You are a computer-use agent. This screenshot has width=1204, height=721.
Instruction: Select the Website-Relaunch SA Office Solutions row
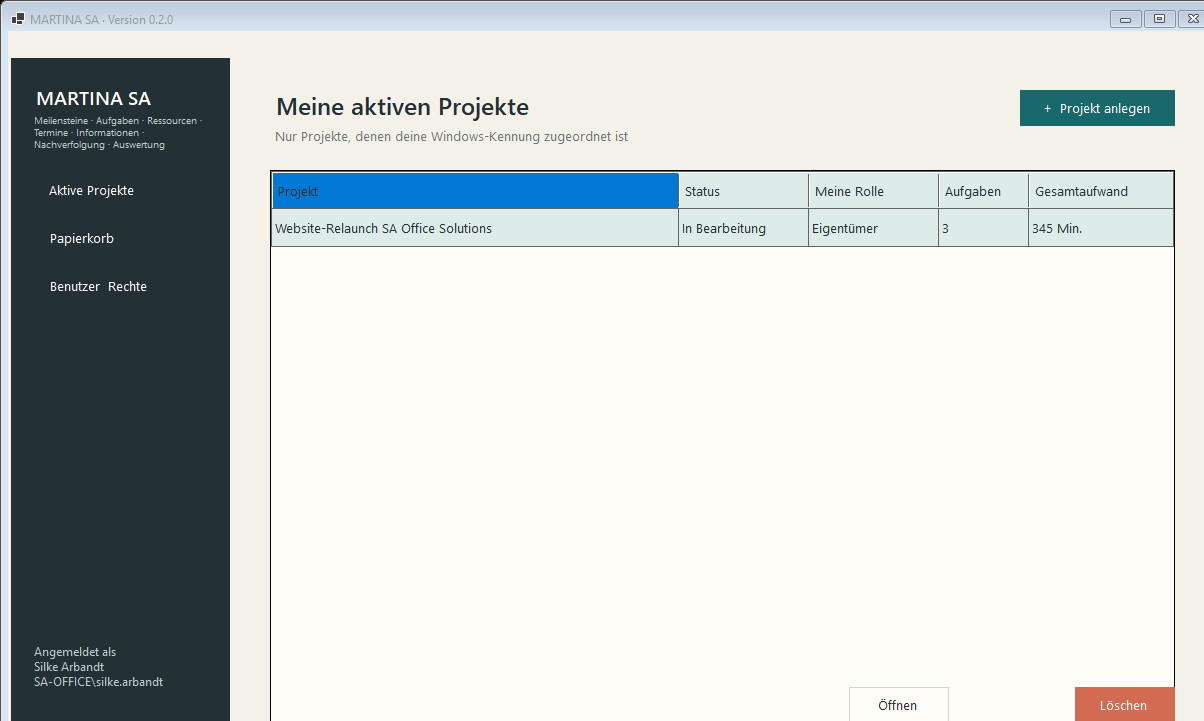pos(722,228)
